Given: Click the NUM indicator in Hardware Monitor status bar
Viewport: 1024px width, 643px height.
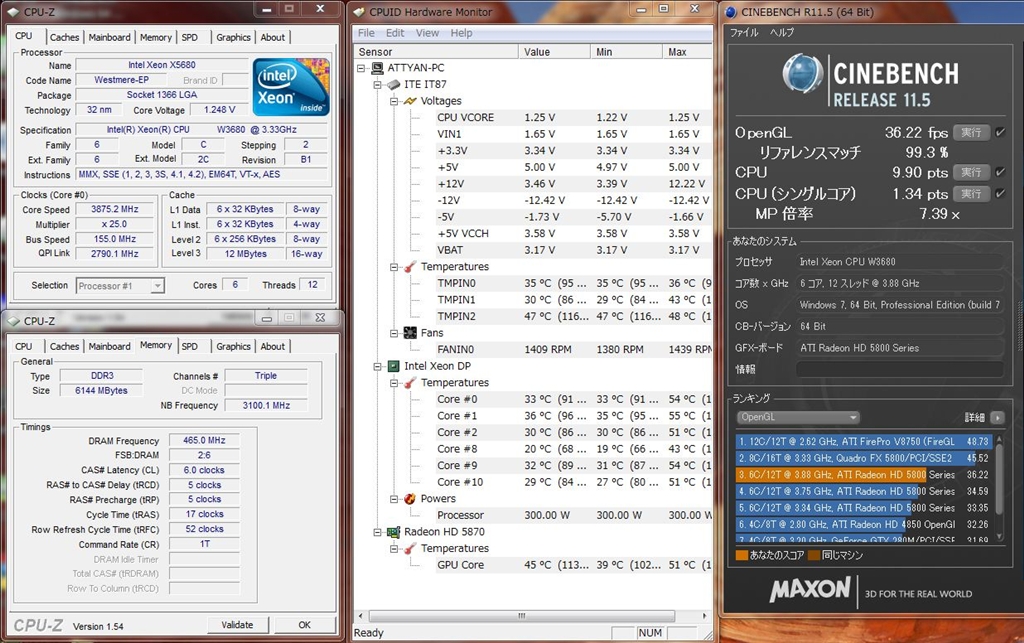Looking at the screenshot, I should (650, 633).
